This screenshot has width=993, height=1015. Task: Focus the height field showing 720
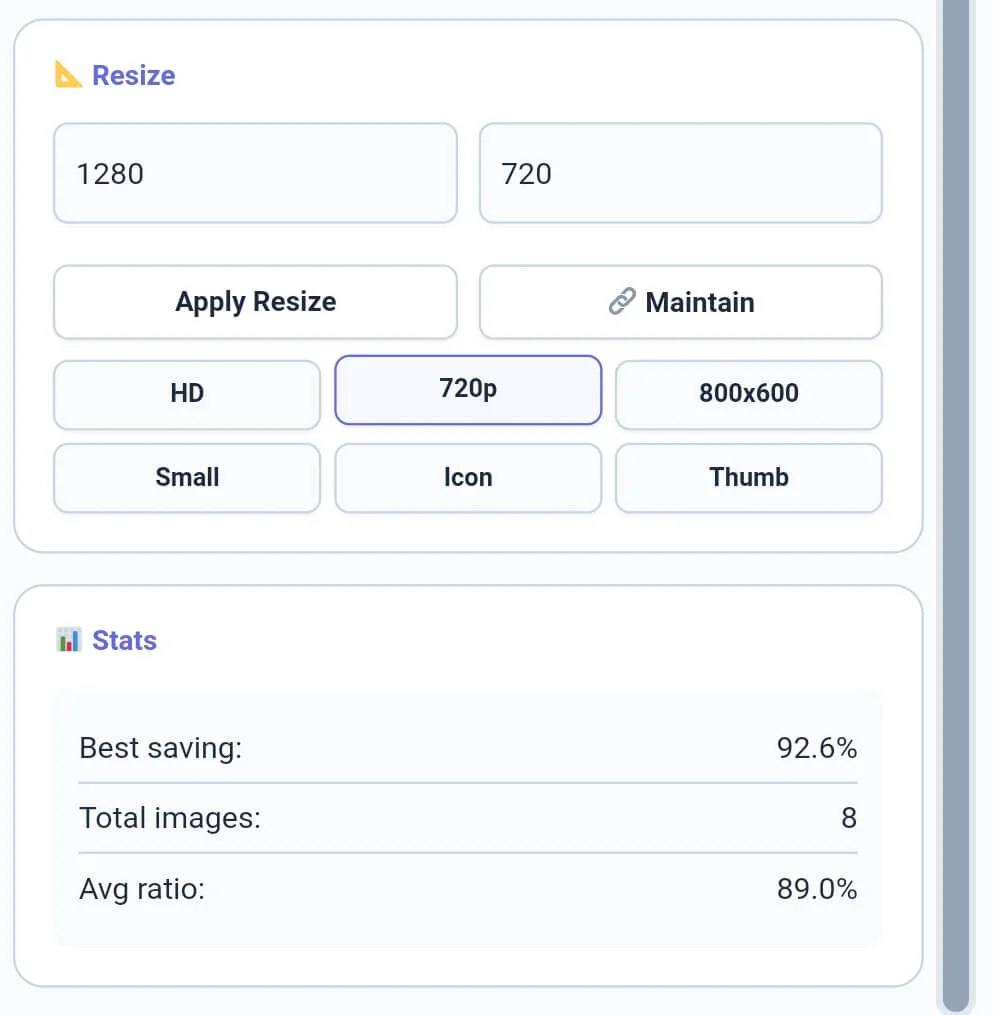pos(680,173)
